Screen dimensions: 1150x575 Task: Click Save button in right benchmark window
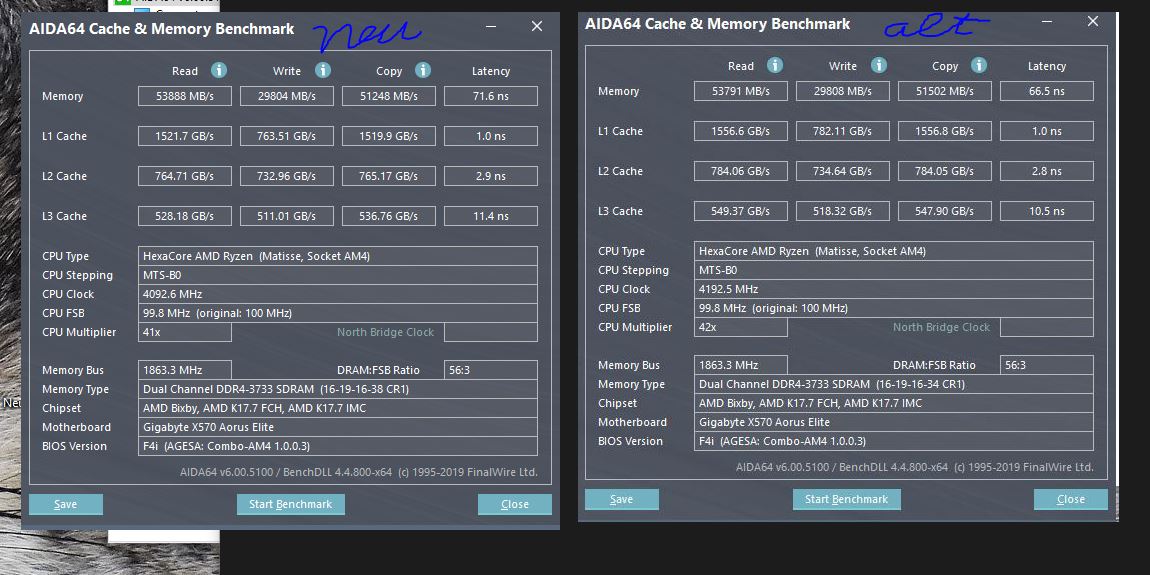(x=622, y=499)
